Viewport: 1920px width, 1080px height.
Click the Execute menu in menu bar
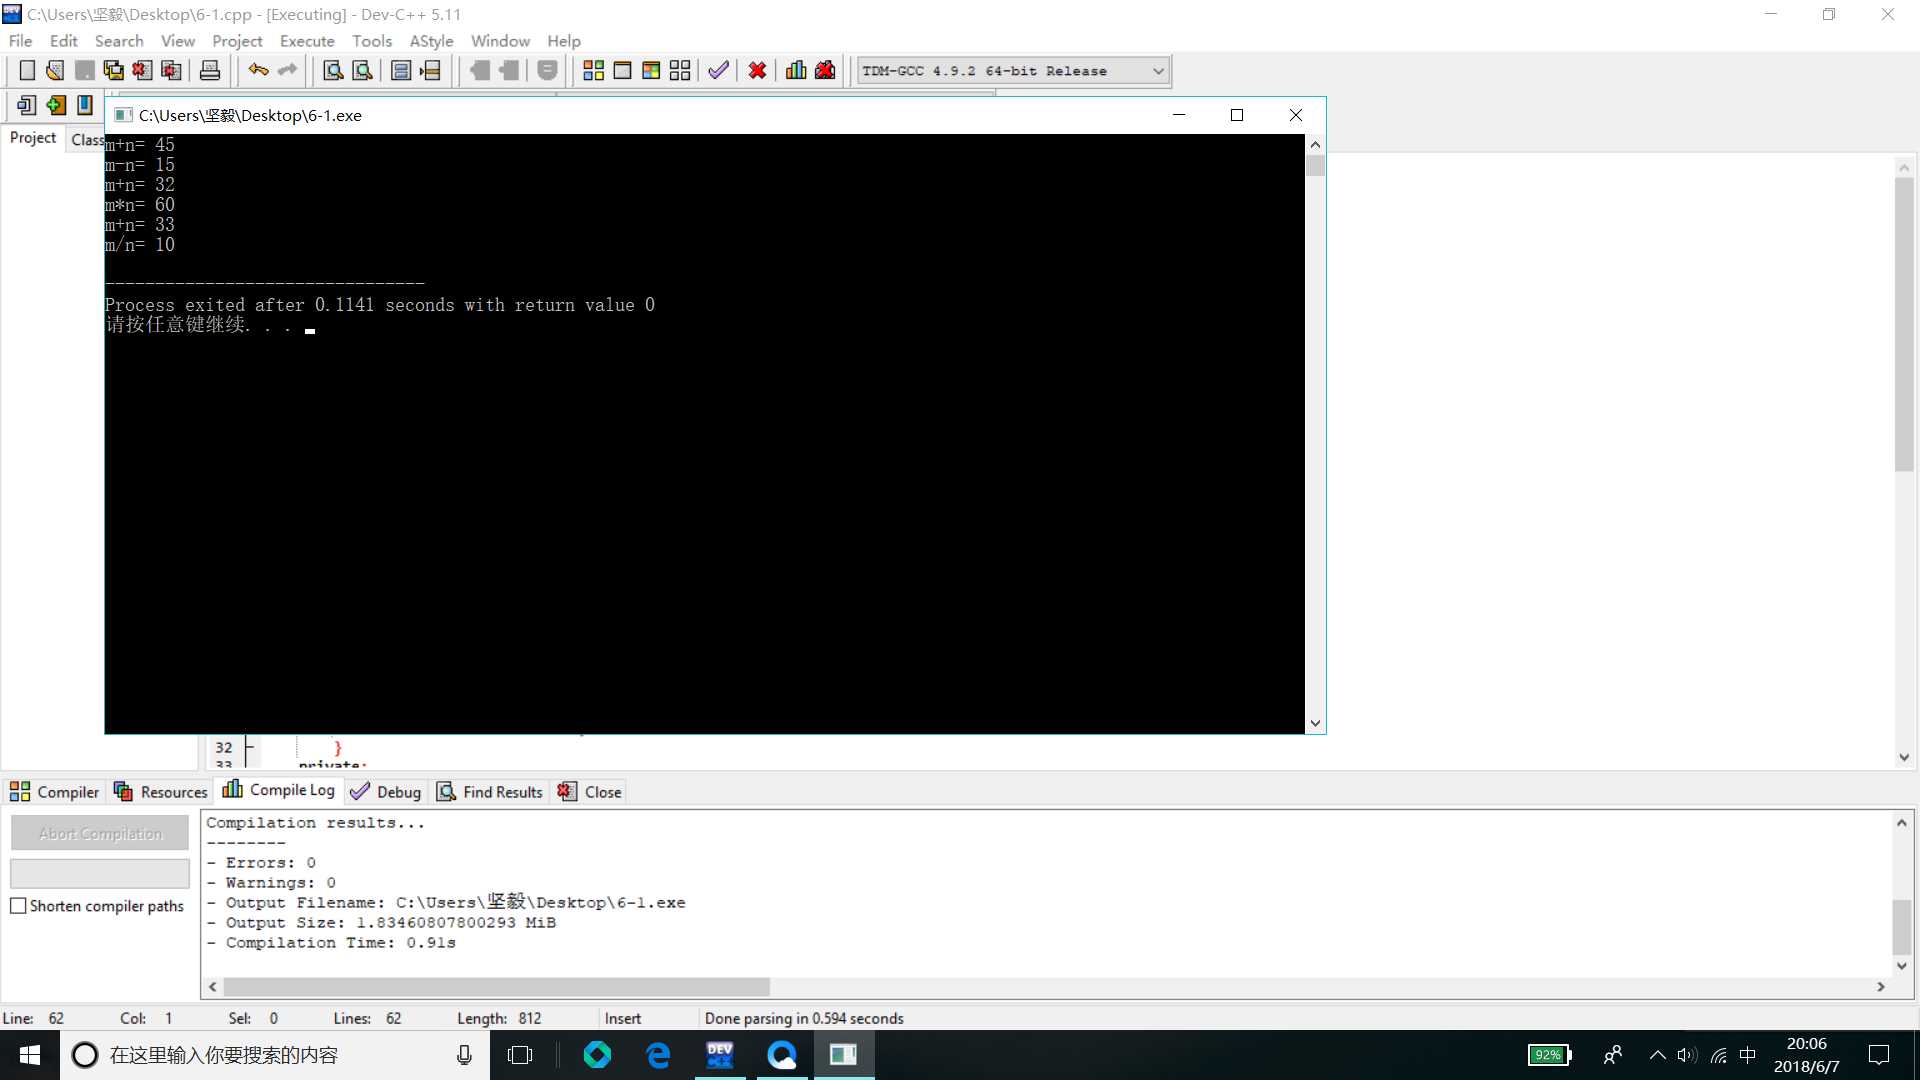point(307,40)
